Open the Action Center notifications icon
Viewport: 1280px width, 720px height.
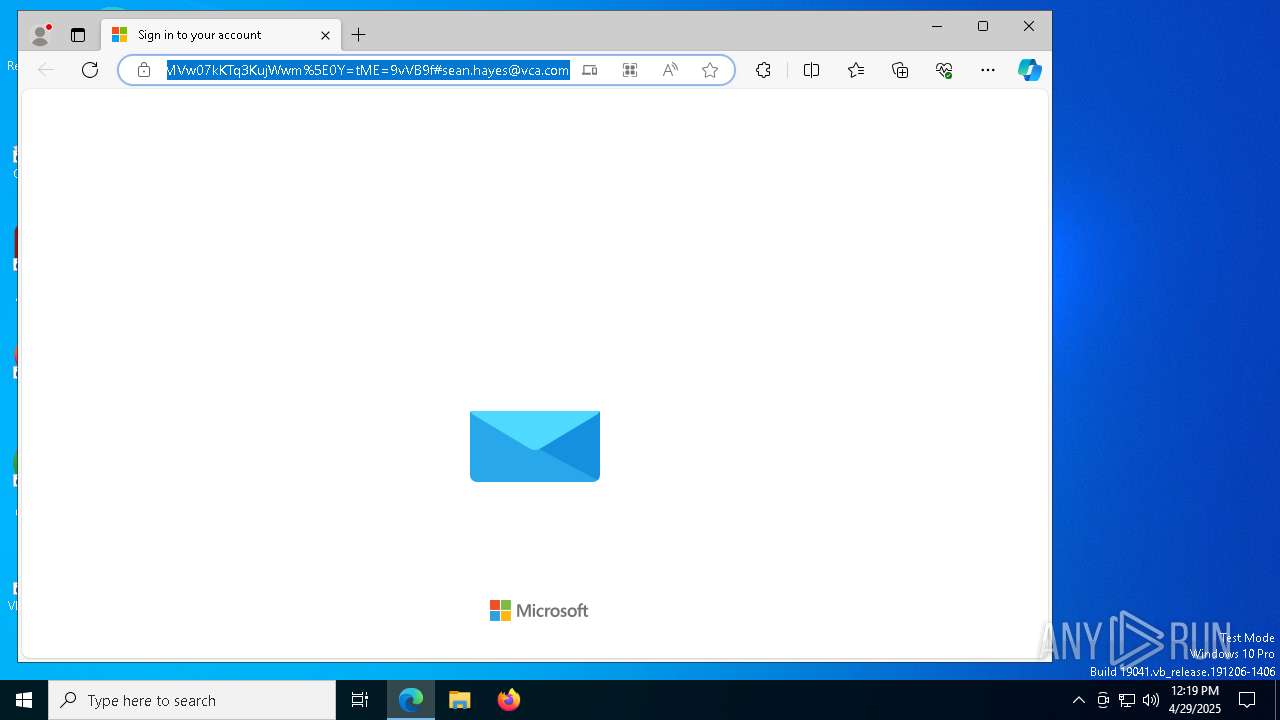click(1247, 700)
